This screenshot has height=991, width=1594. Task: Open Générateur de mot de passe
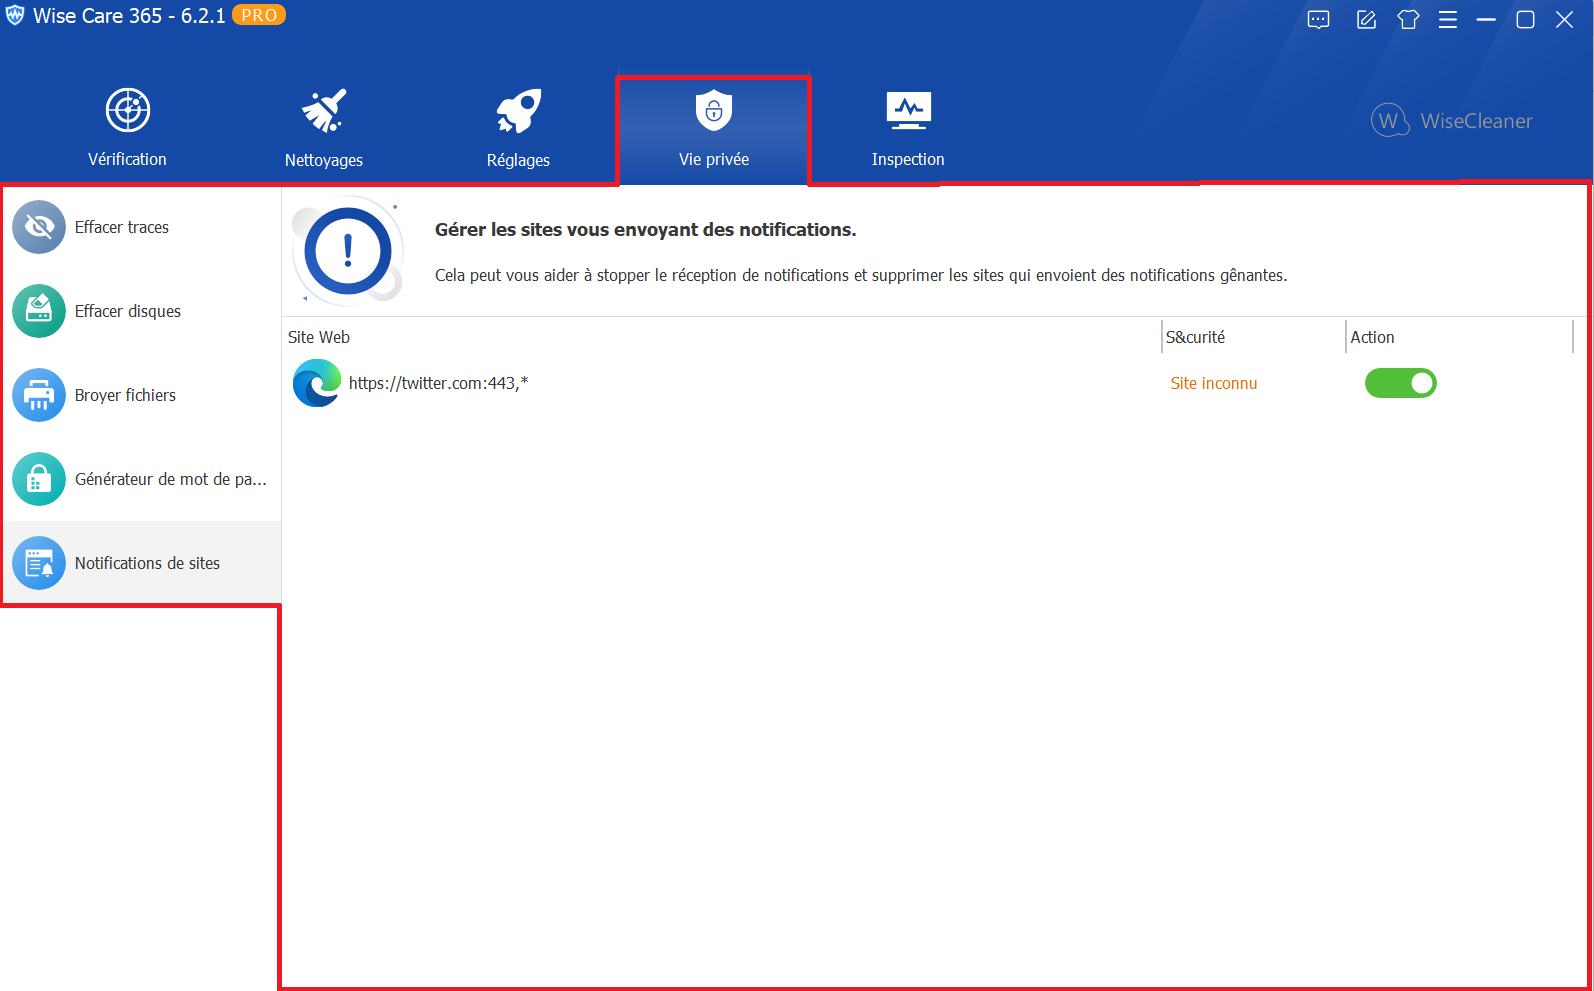point(142,479)
